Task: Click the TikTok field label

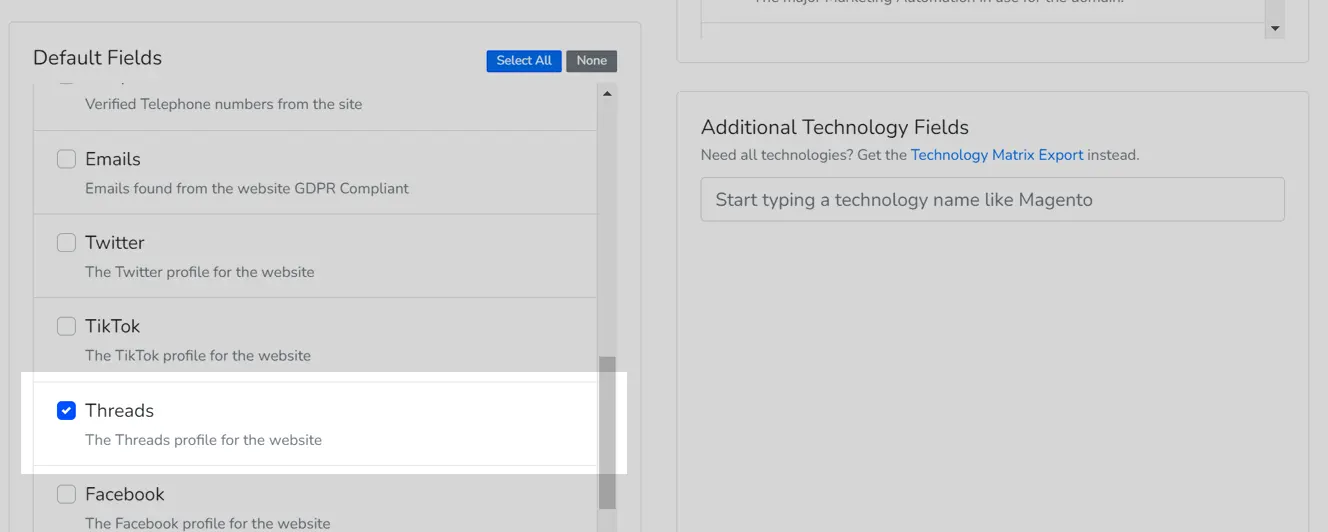Action: click(112, 326)
